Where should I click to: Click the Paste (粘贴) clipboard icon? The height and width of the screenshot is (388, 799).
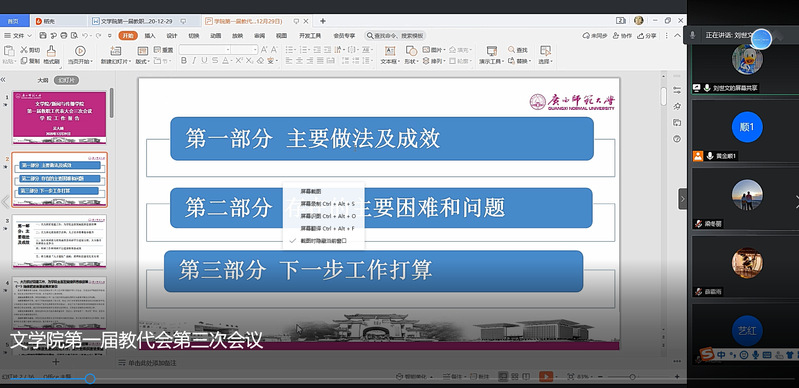pos(9,50)
